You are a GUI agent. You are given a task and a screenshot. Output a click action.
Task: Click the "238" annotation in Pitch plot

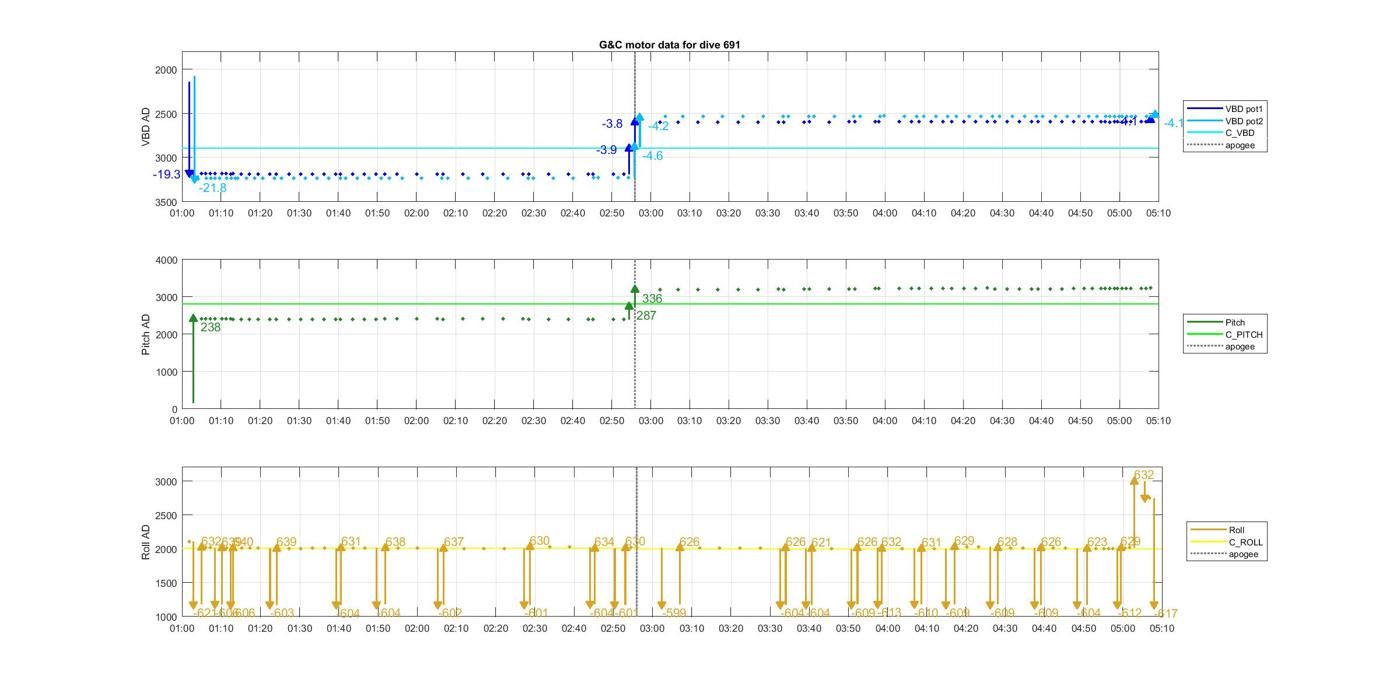tap(210, 327)
